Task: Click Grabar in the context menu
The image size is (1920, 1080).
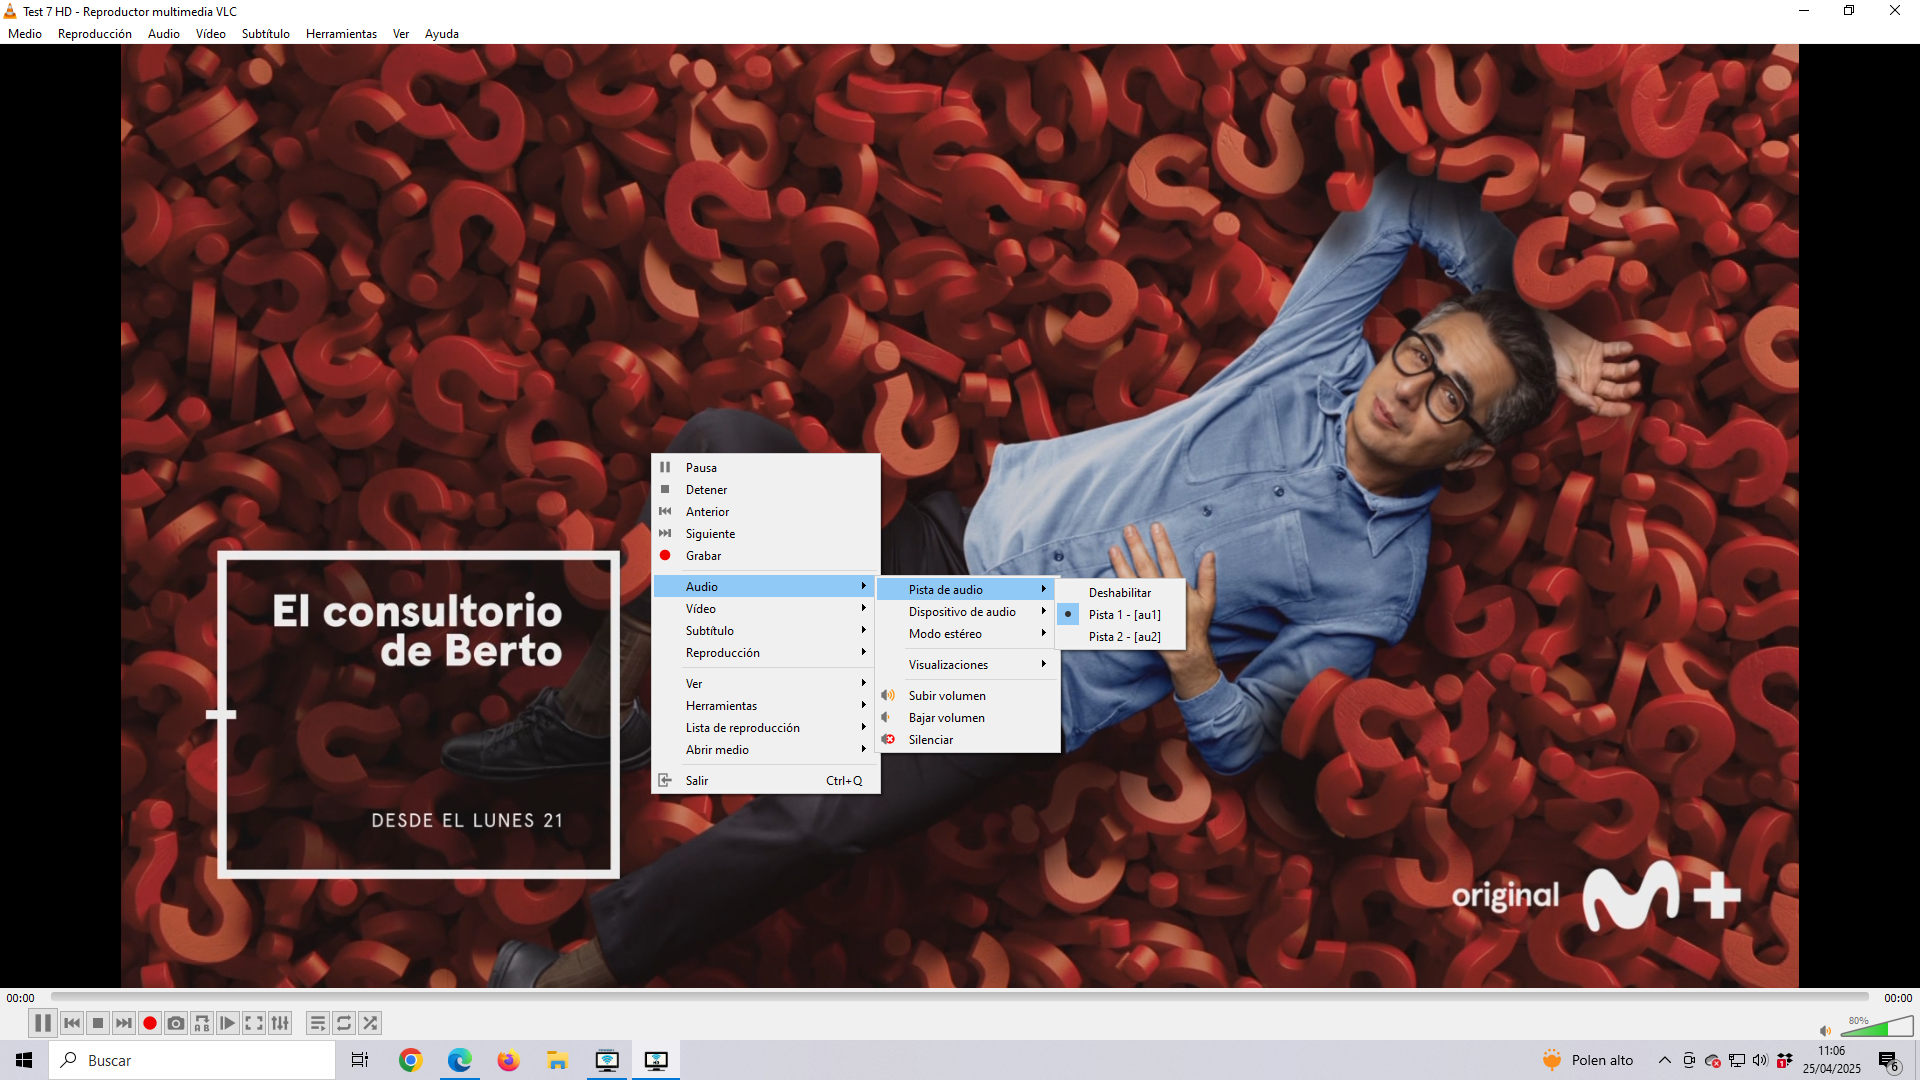Action: [x=766, y=556]
